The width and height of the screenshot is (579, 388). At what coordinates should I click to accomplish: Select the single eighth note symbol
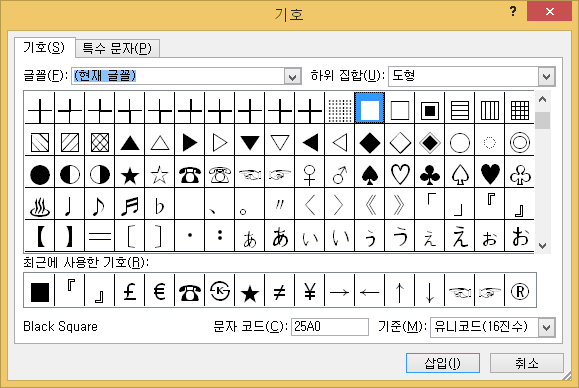(100, 206)
